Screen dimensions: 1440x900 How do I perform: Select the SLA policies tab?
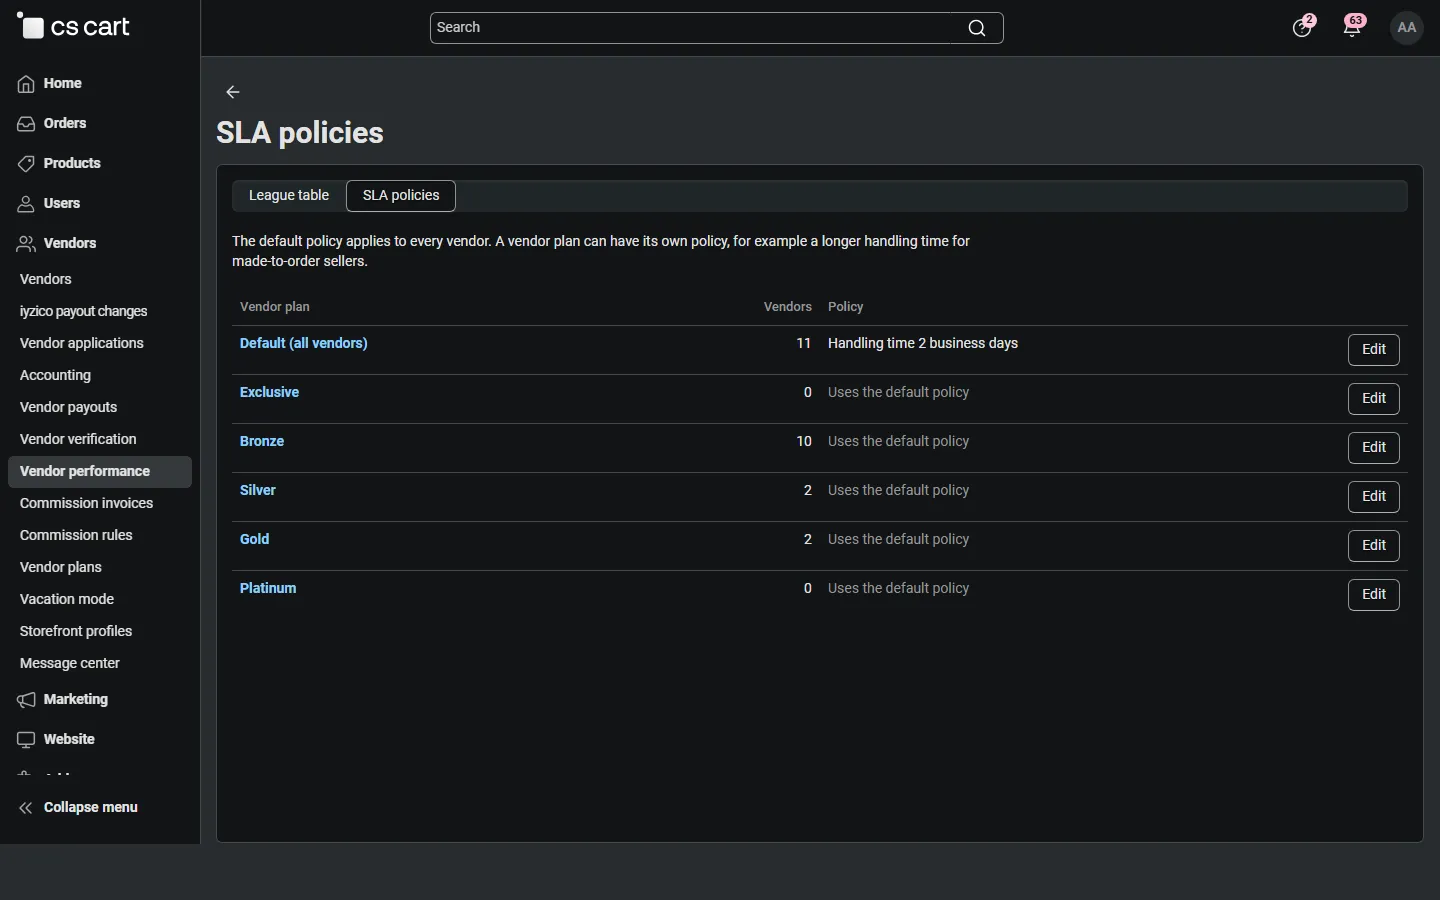[401, 196]
